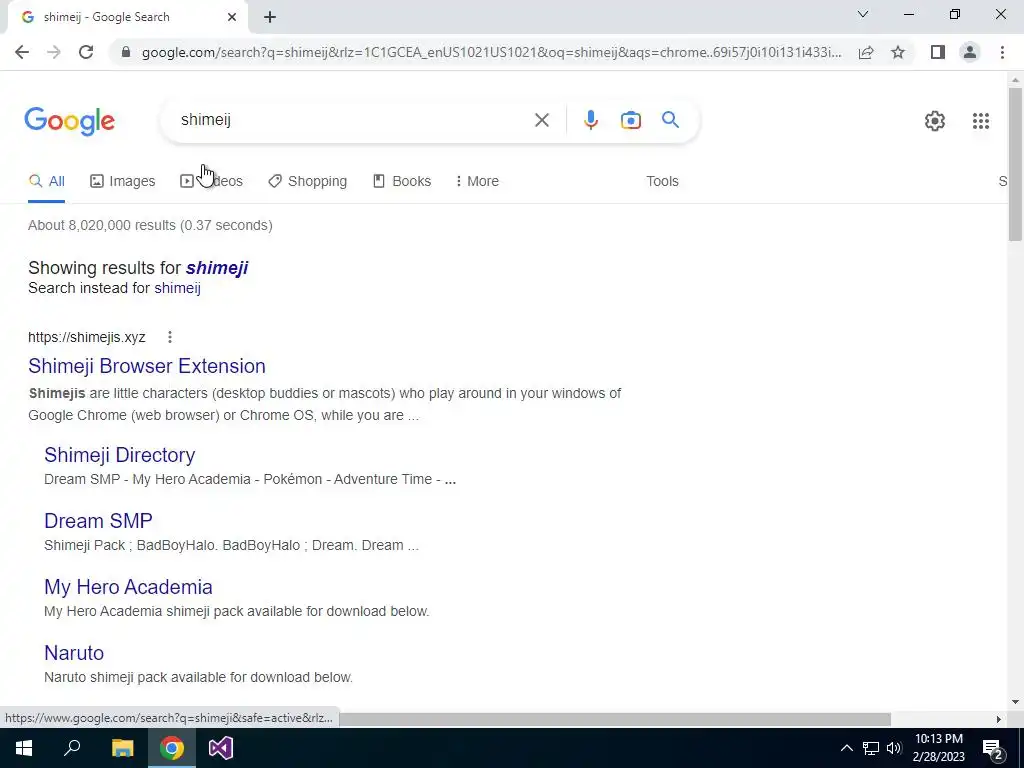Image resolution: width=1024 pixels, height=768 pixels.
Task: Bookmark this page with the star icon
Action: [898, 52]
